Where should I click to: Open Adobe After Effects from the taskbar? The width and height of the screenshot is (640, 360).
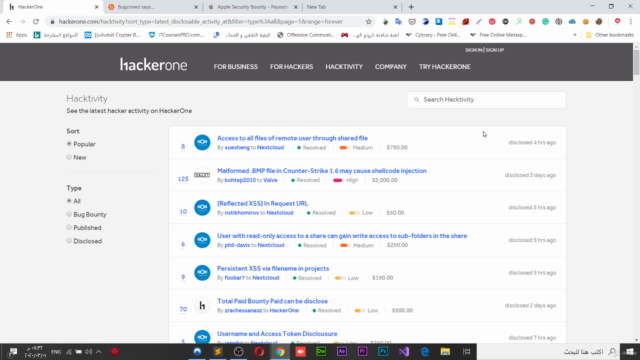point(342,351)
